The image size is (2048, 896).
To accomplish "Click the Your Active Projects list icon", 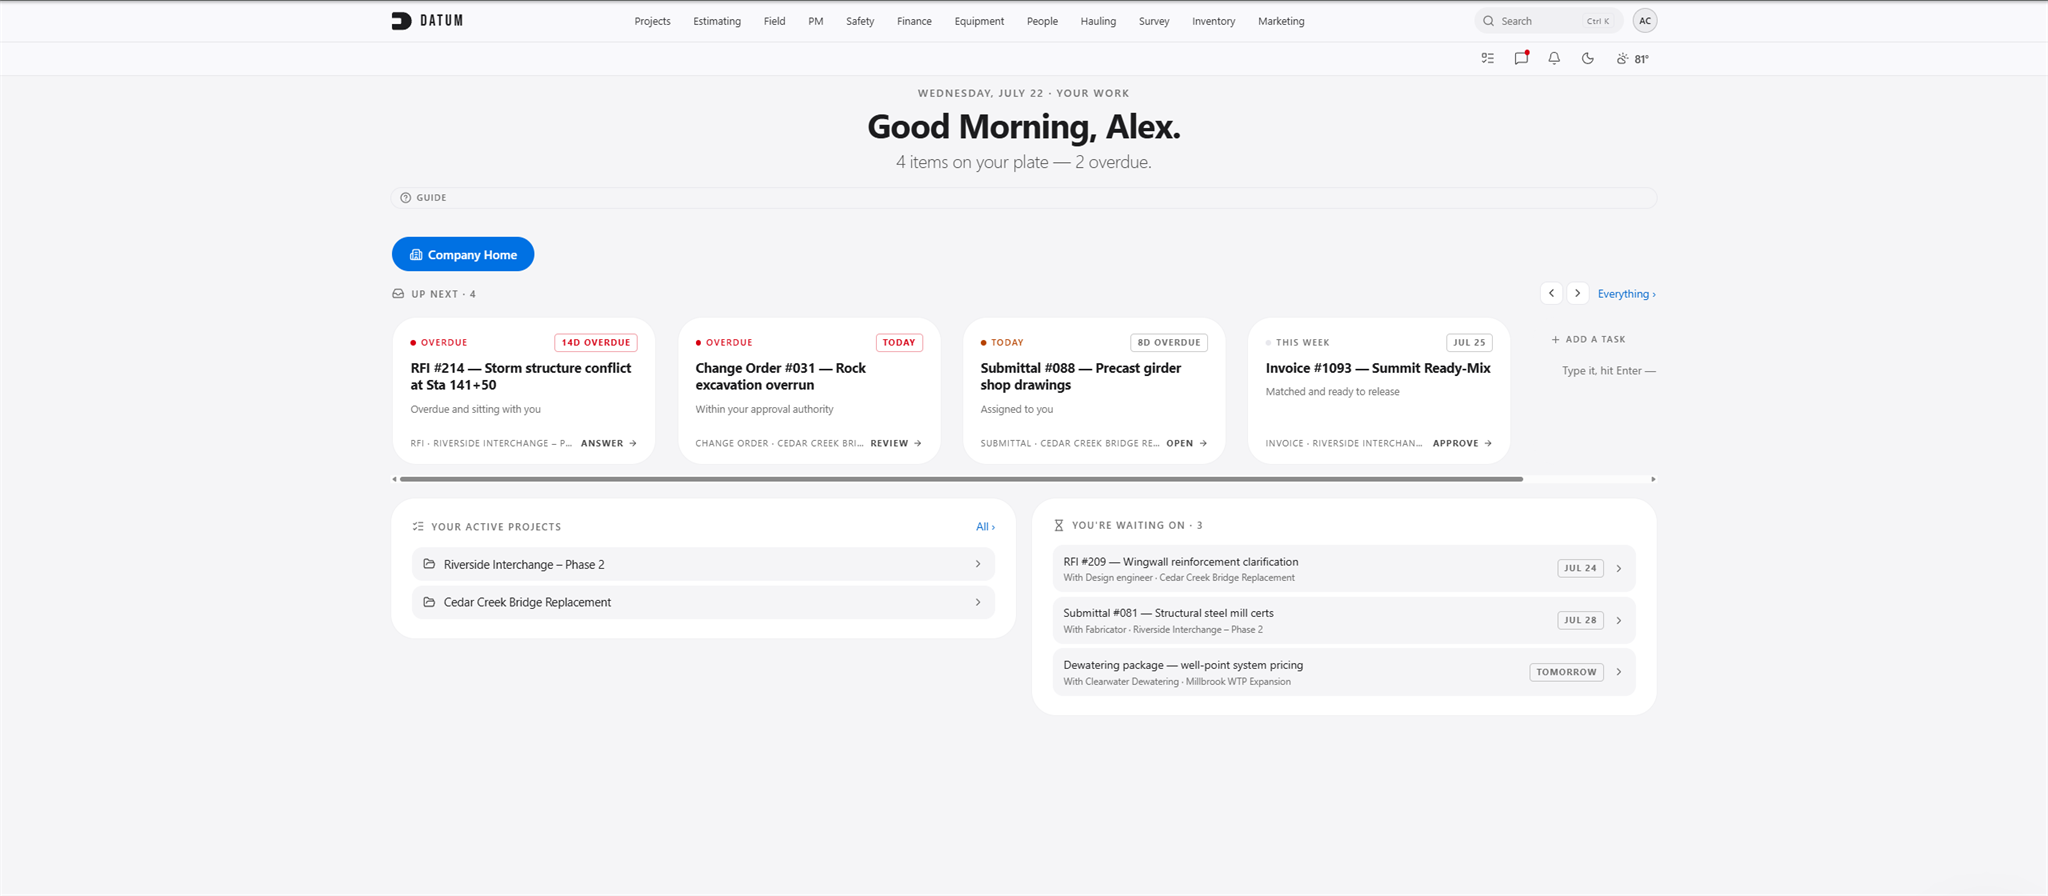I will click(418, 527).
